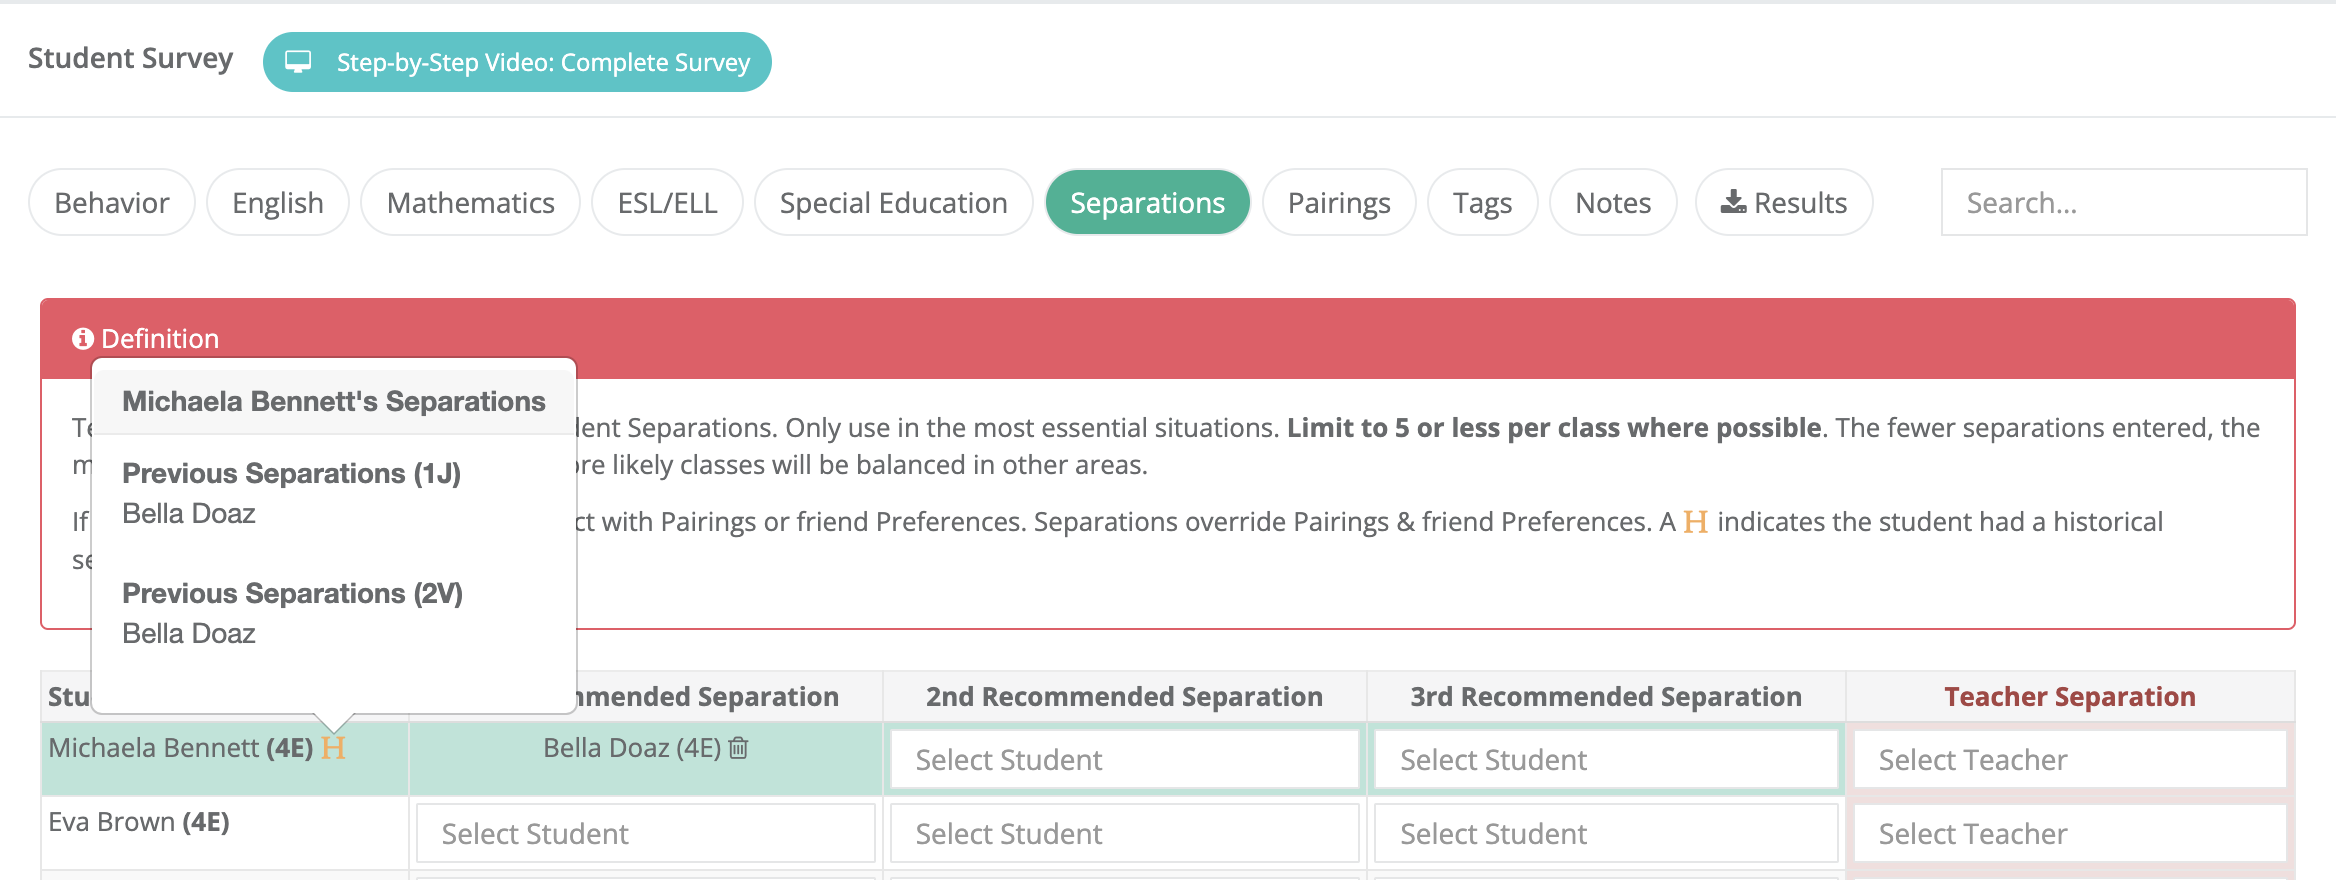
Task: Go to the Special Education tab
Action: (893, 202)
